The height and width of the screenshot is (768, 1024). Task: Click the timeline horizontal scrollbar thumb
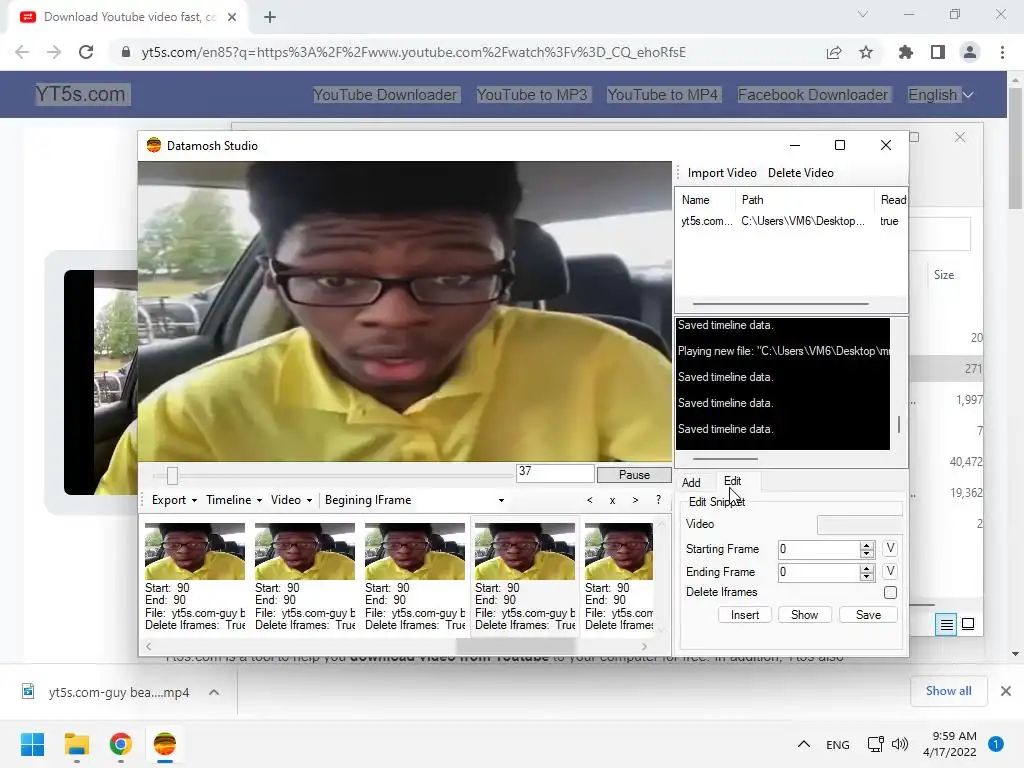tap(516, 647)
